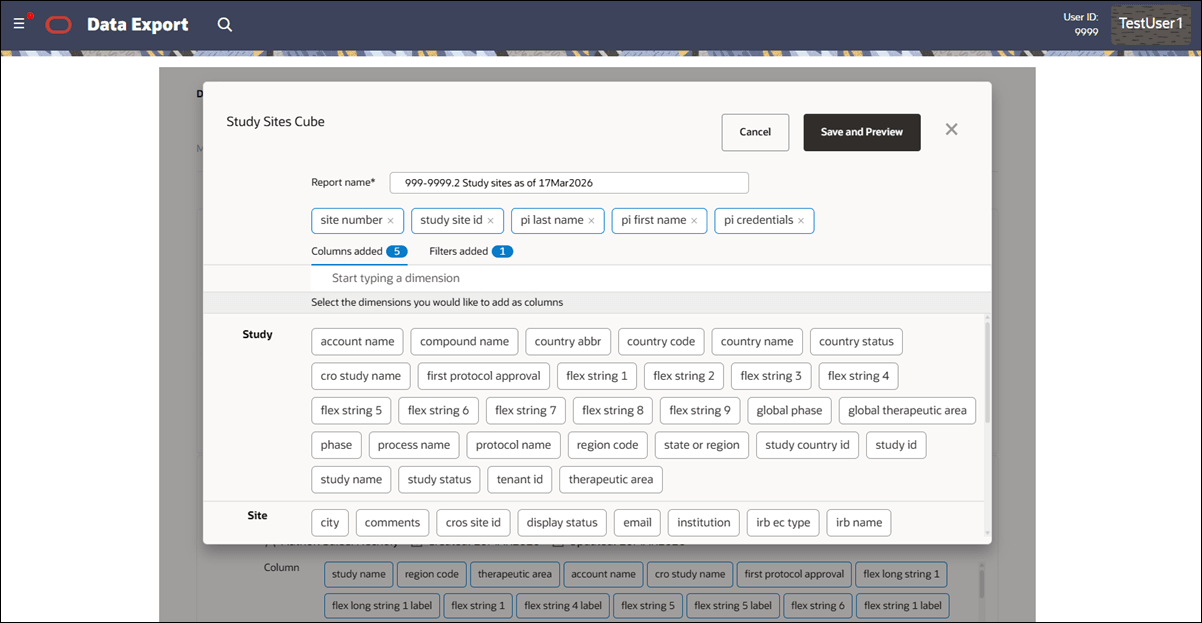Select flex string 4 dimension
Image resolution: width=1202 pixels, height=623 pixels.
pyautogui.click(x=859, y=376)
